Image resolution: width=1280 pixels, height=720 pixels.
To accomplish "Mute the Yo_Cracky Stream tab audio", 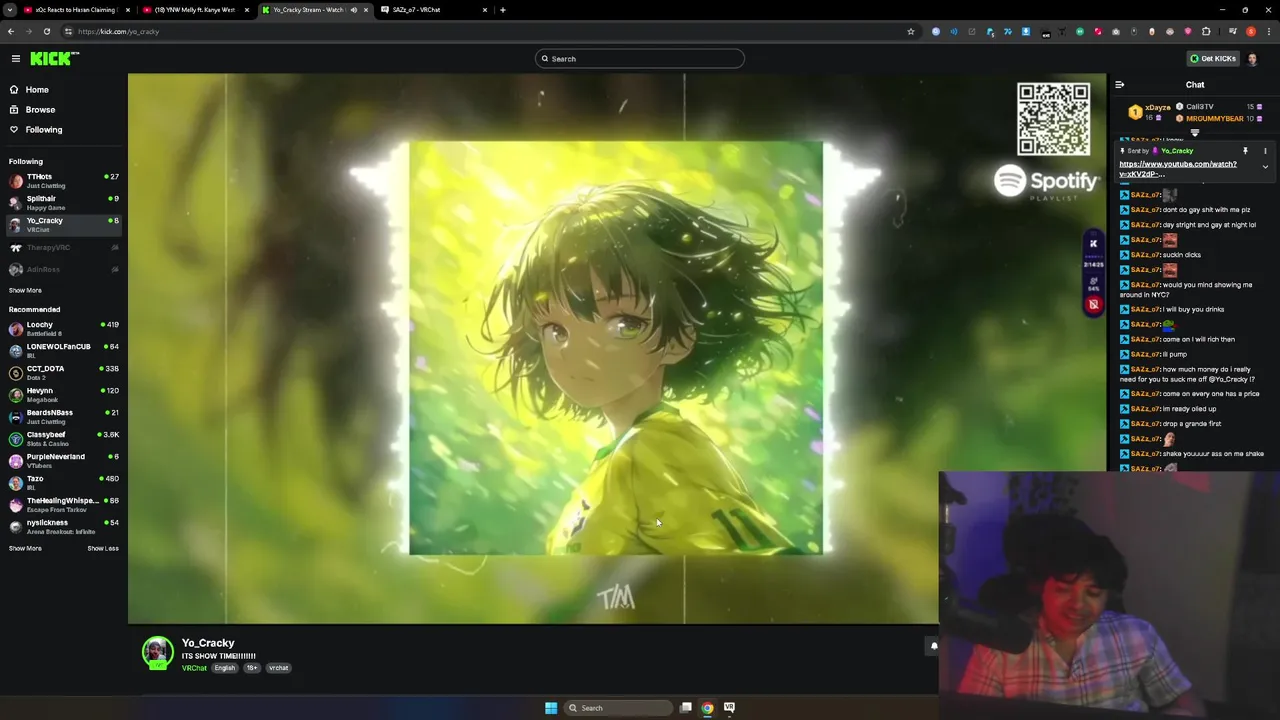I will [353, 10].
